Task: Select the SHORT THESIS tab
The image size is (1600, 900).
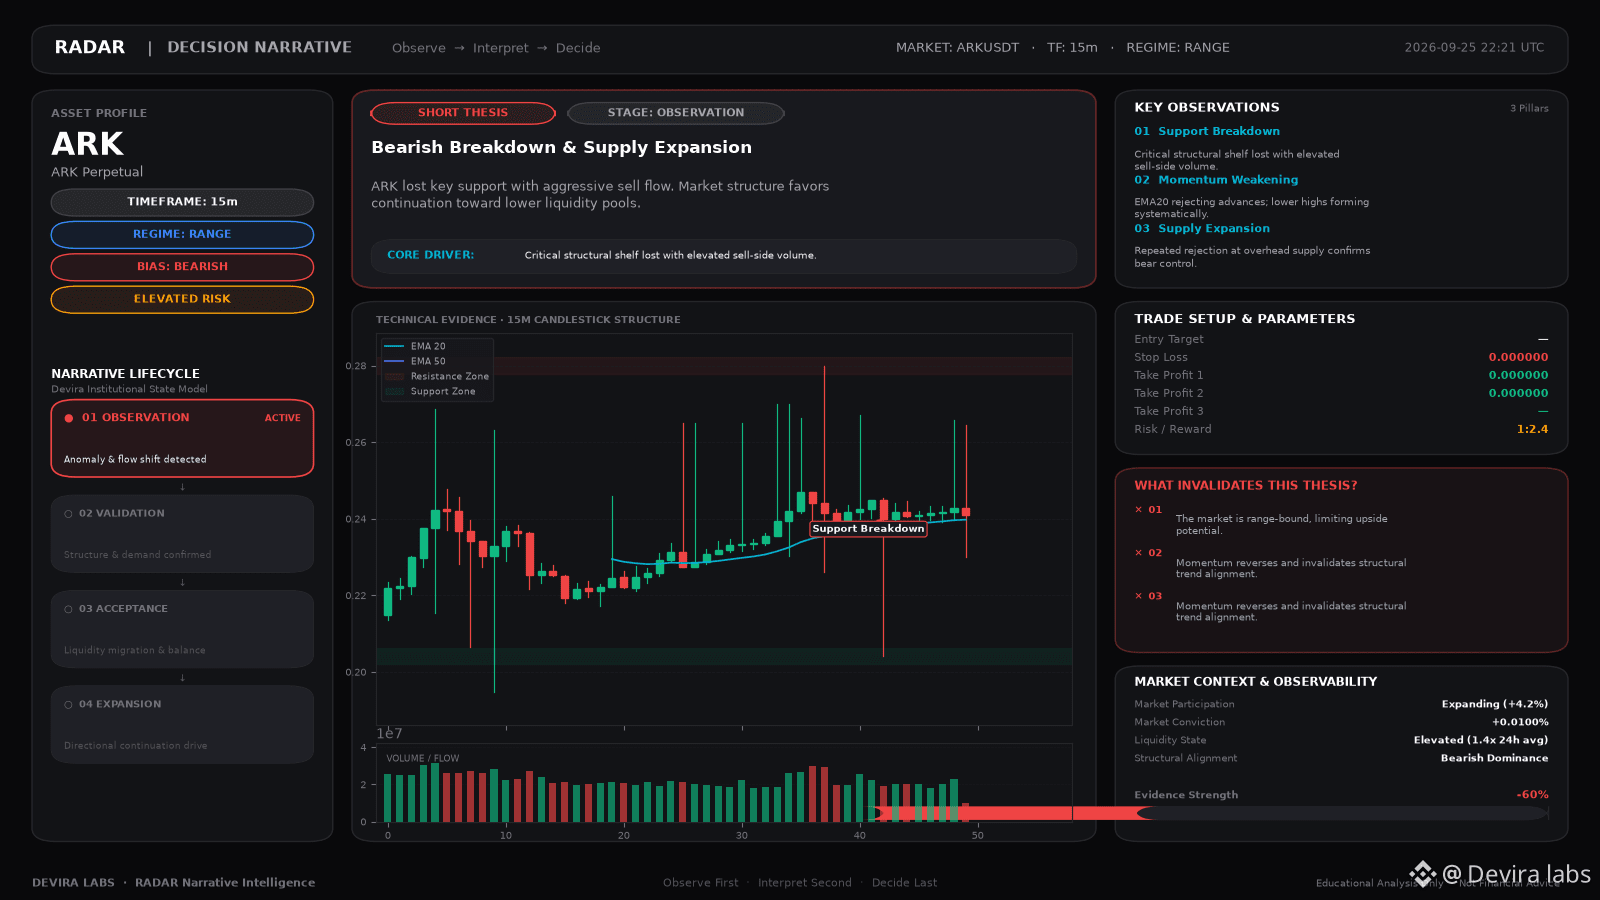Action: point(463,113)
